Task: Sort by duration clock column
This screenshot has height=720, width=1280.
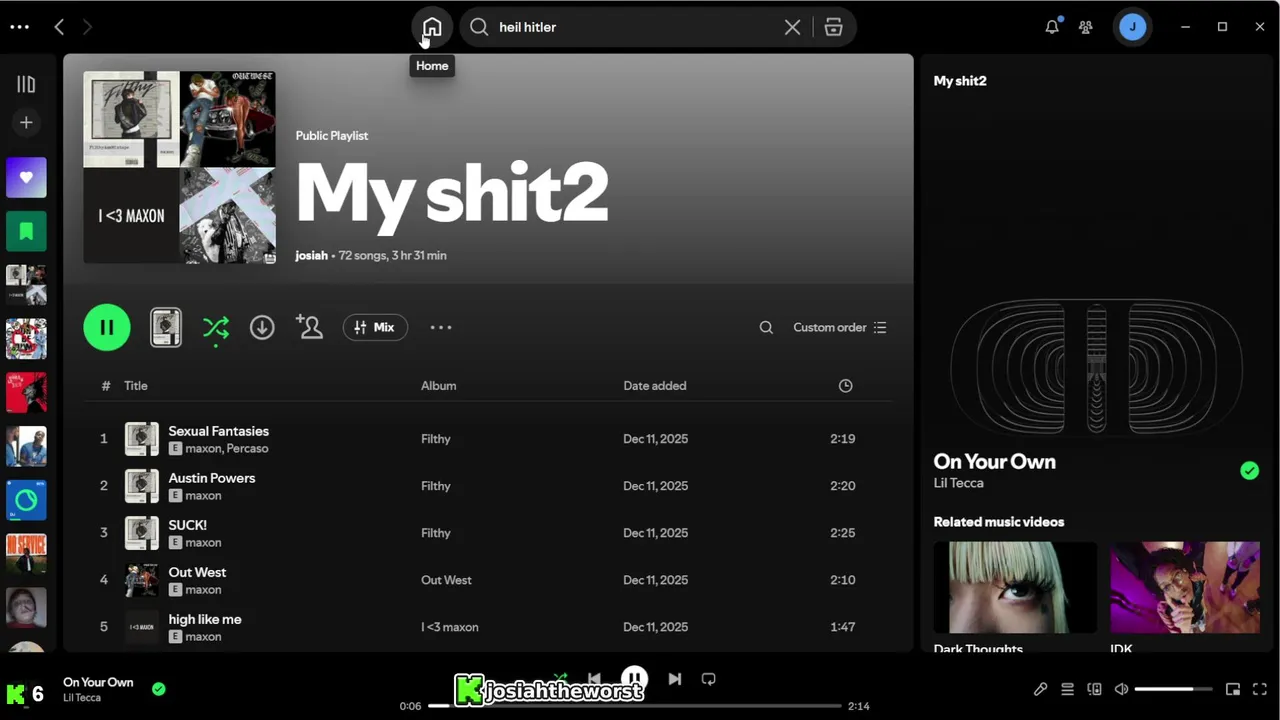Action: pyautogui.click(x=845, y=386)
